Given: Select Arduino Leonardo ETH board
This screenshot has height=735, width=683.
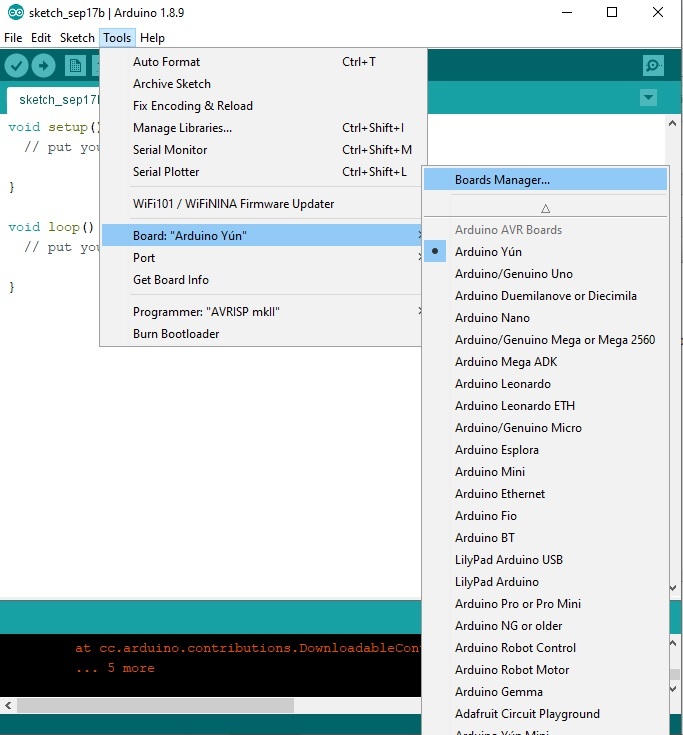Looking at the screenshot, I should 545,406.
